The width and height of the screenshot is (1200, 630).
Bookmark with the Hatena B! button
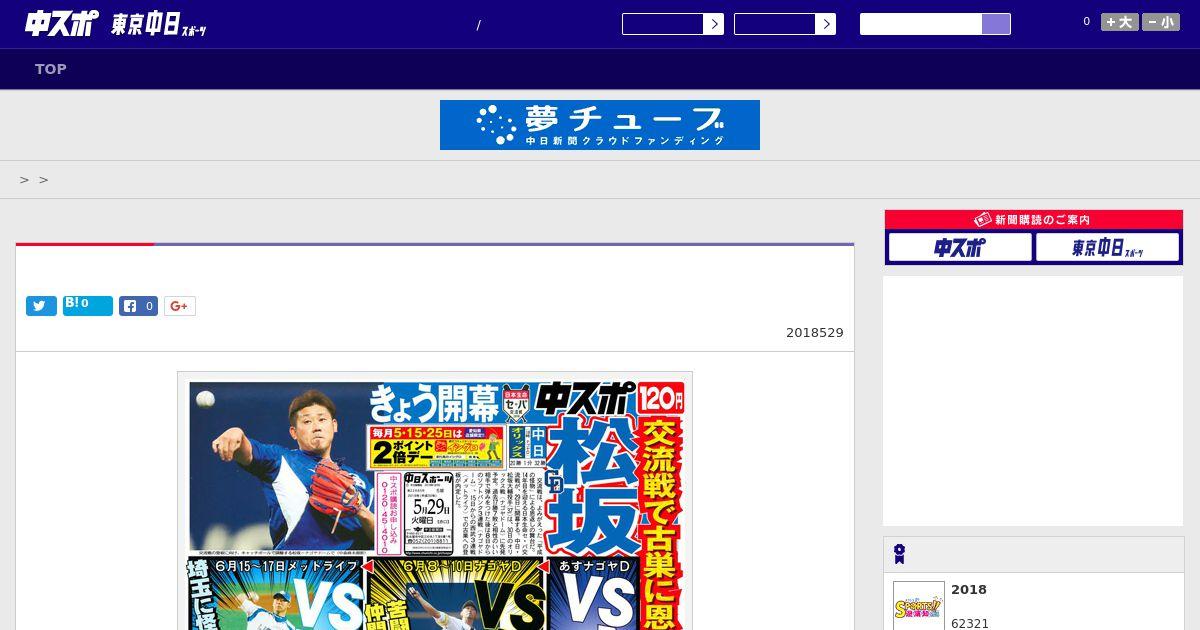coord(88,306)
